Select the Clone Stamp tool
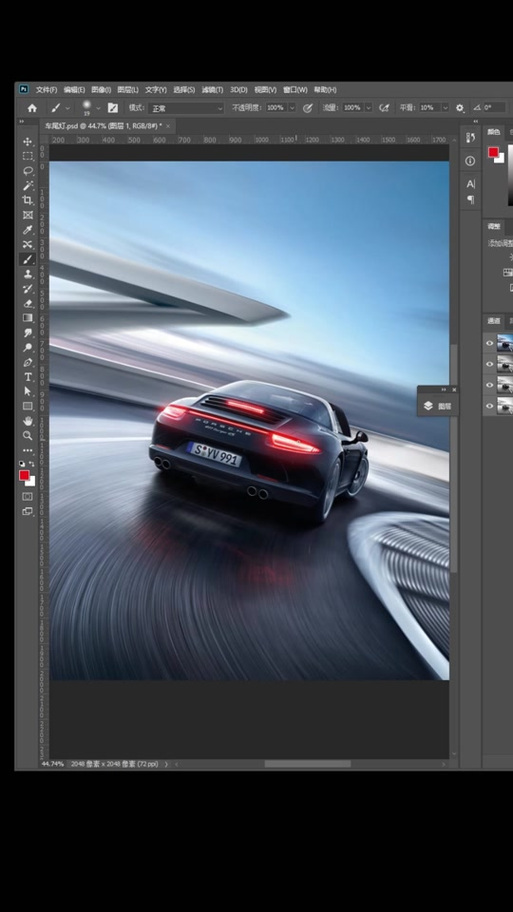Image resolution: width=513 pixels, height=912 pixels. 27,274
